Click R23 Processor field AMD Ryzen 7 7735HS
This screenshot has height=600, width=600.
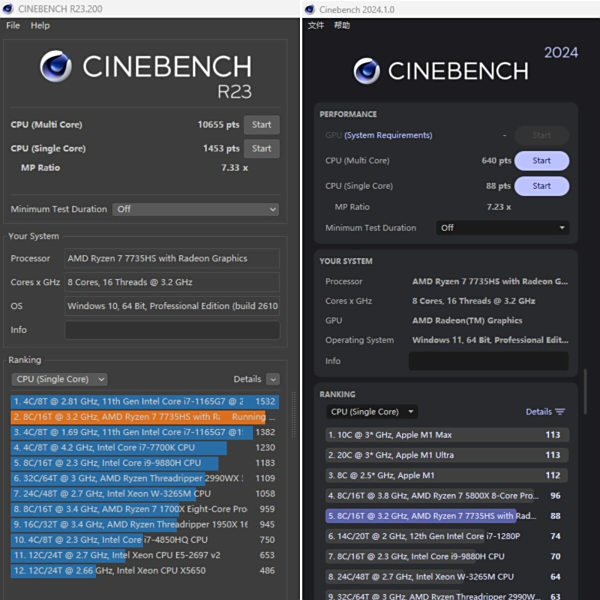(172, 259)
